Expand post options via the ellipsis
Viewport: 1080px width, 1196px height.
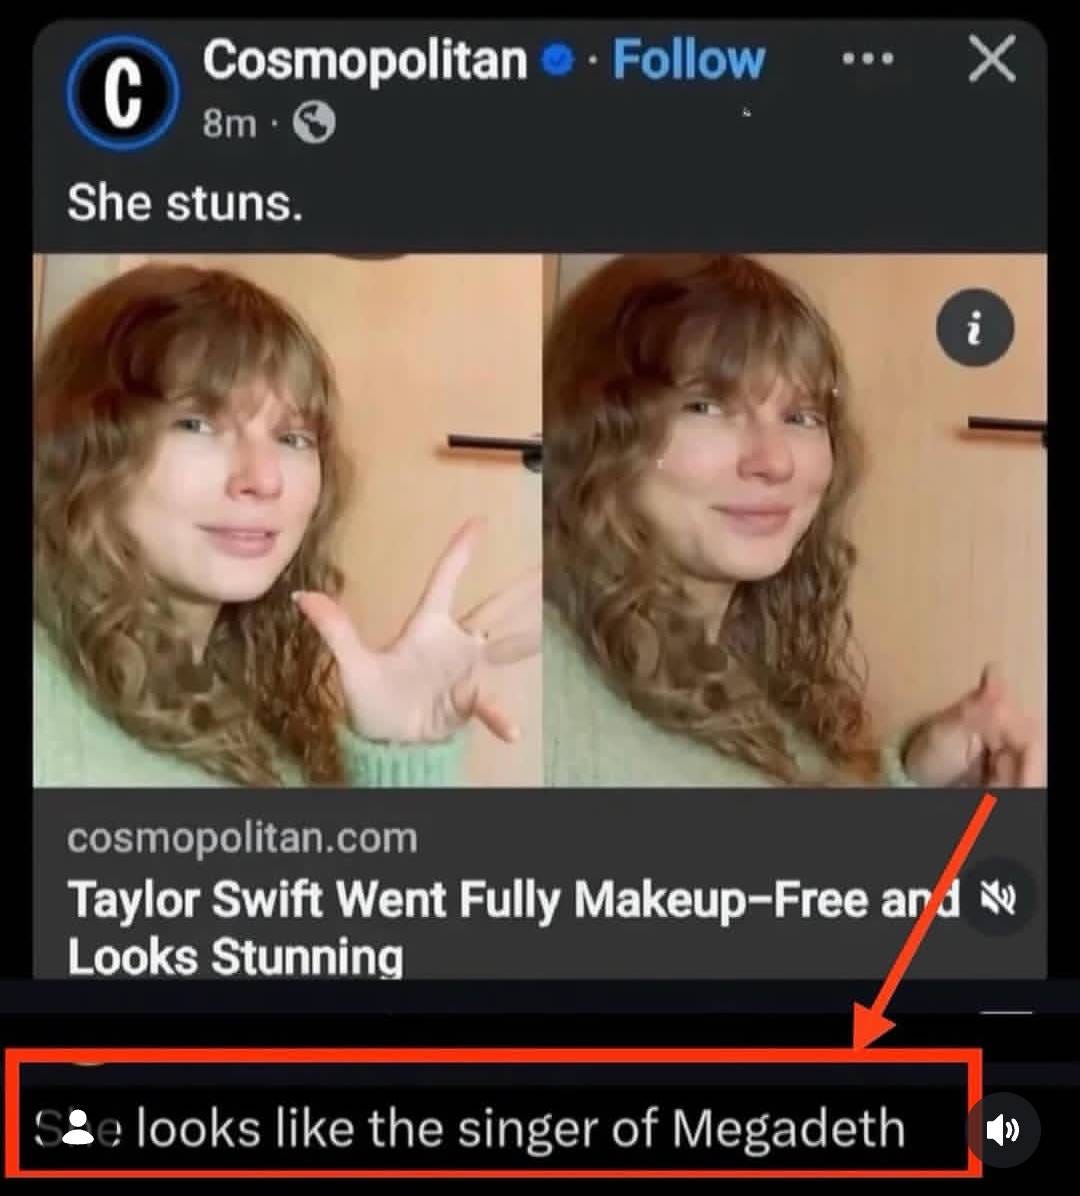coord(869,59)
